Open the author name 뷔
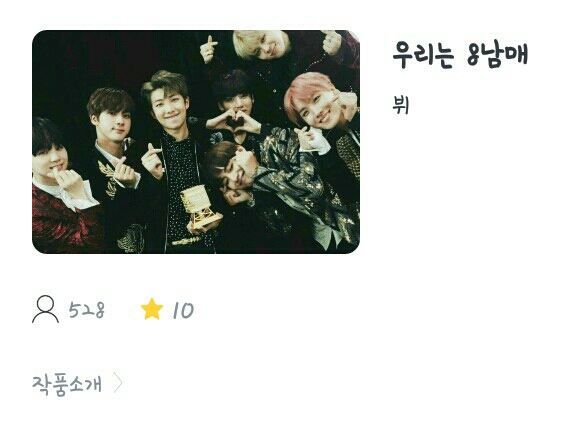 tap(401, 105)
